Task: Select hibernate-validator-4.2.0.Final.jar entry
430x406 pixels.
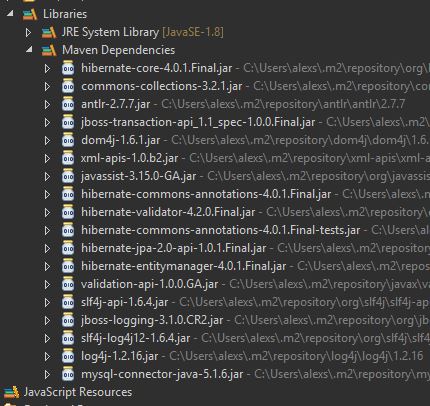Action: click(168, 212)
